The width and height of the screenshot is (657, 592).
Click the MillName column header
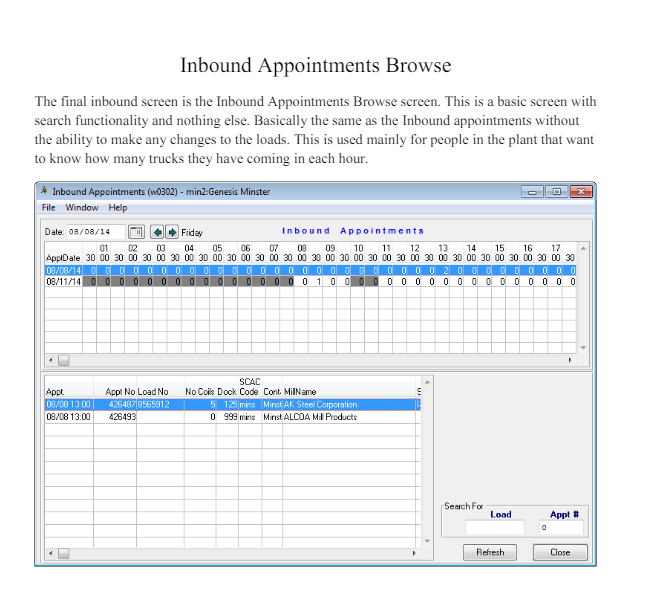[300, 391]
